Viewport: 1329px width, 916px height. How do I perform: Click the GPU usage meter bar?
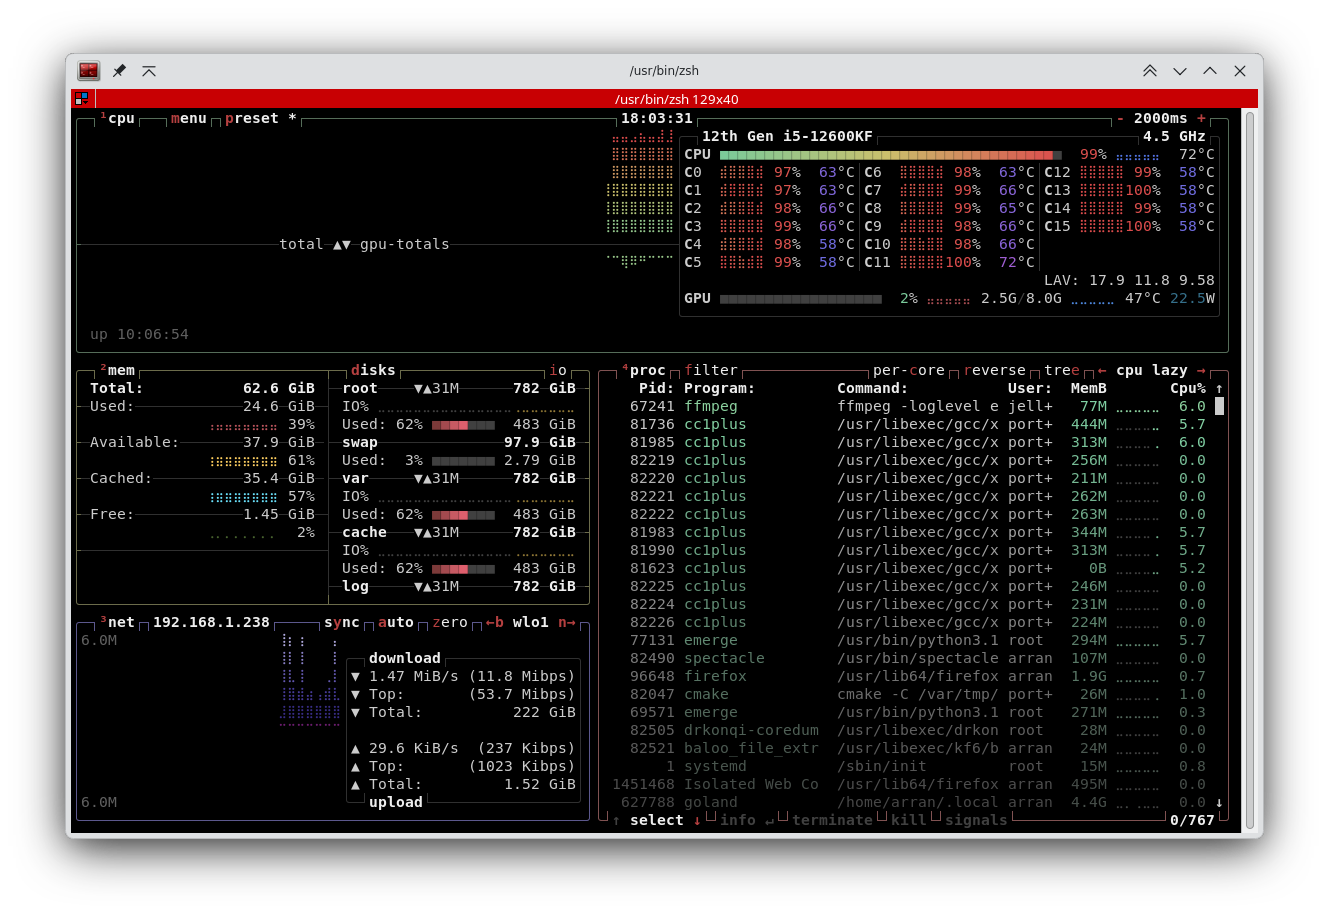pyautogui.click(x=801, y=299)
